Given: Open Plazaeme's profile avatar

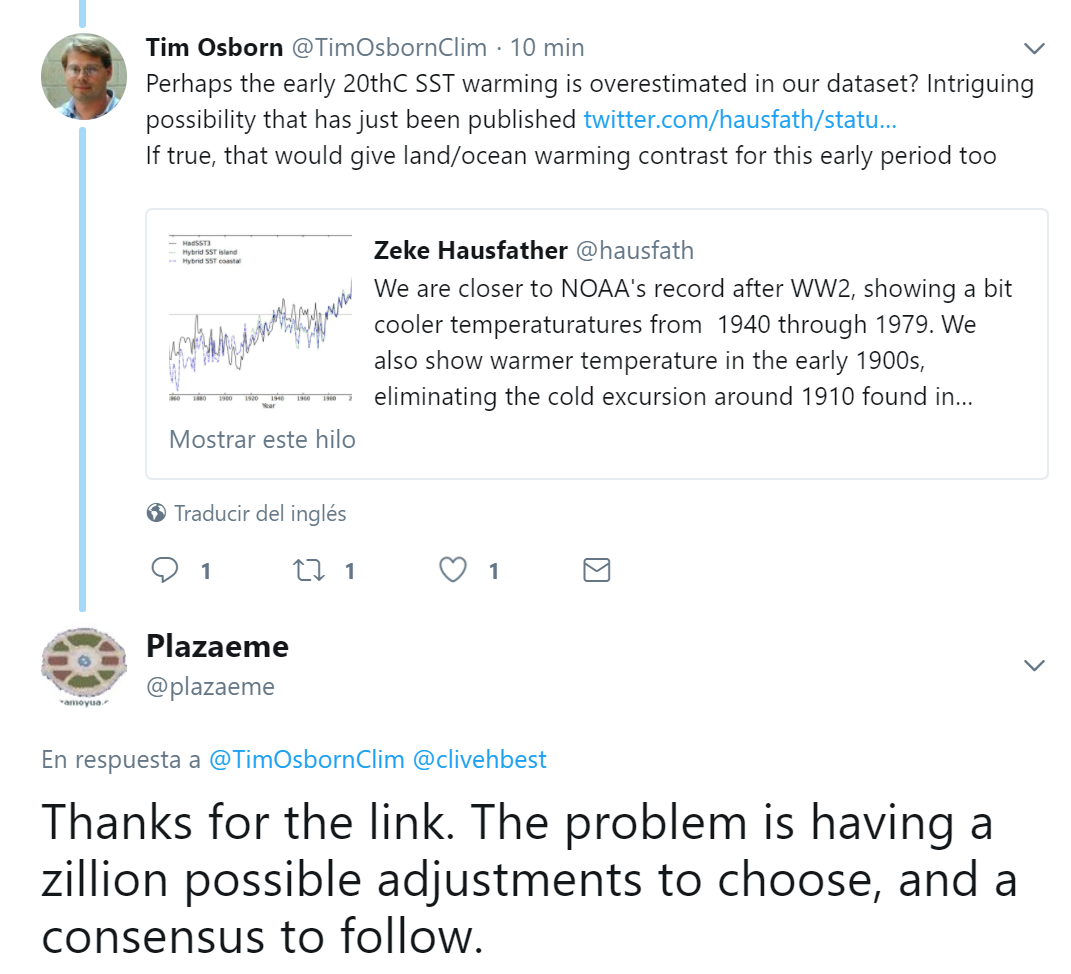Looking at the screenshot, I should tap(84, 667).
